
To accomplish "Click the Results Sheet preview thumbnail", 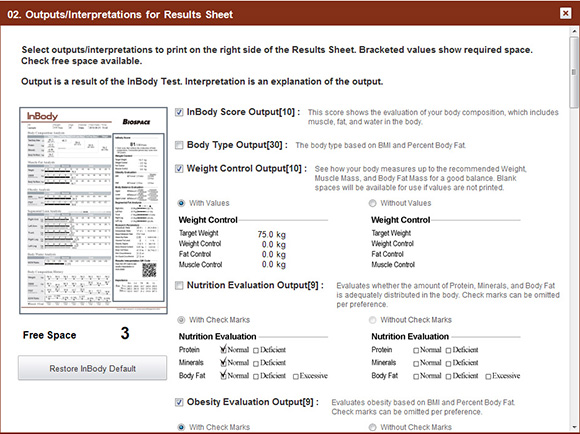I will (x=93, y=211).
